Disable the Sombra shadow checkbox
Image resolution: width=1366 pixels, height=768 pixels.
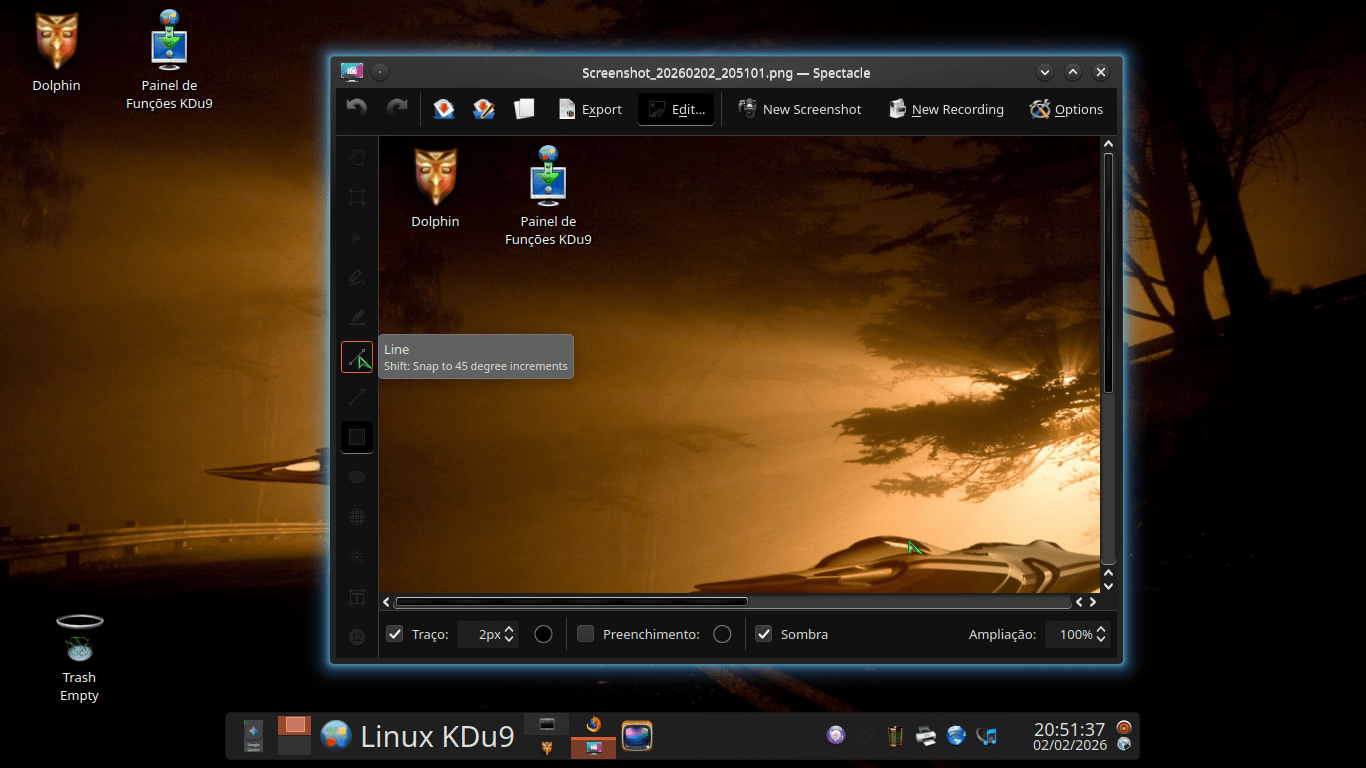764,634
